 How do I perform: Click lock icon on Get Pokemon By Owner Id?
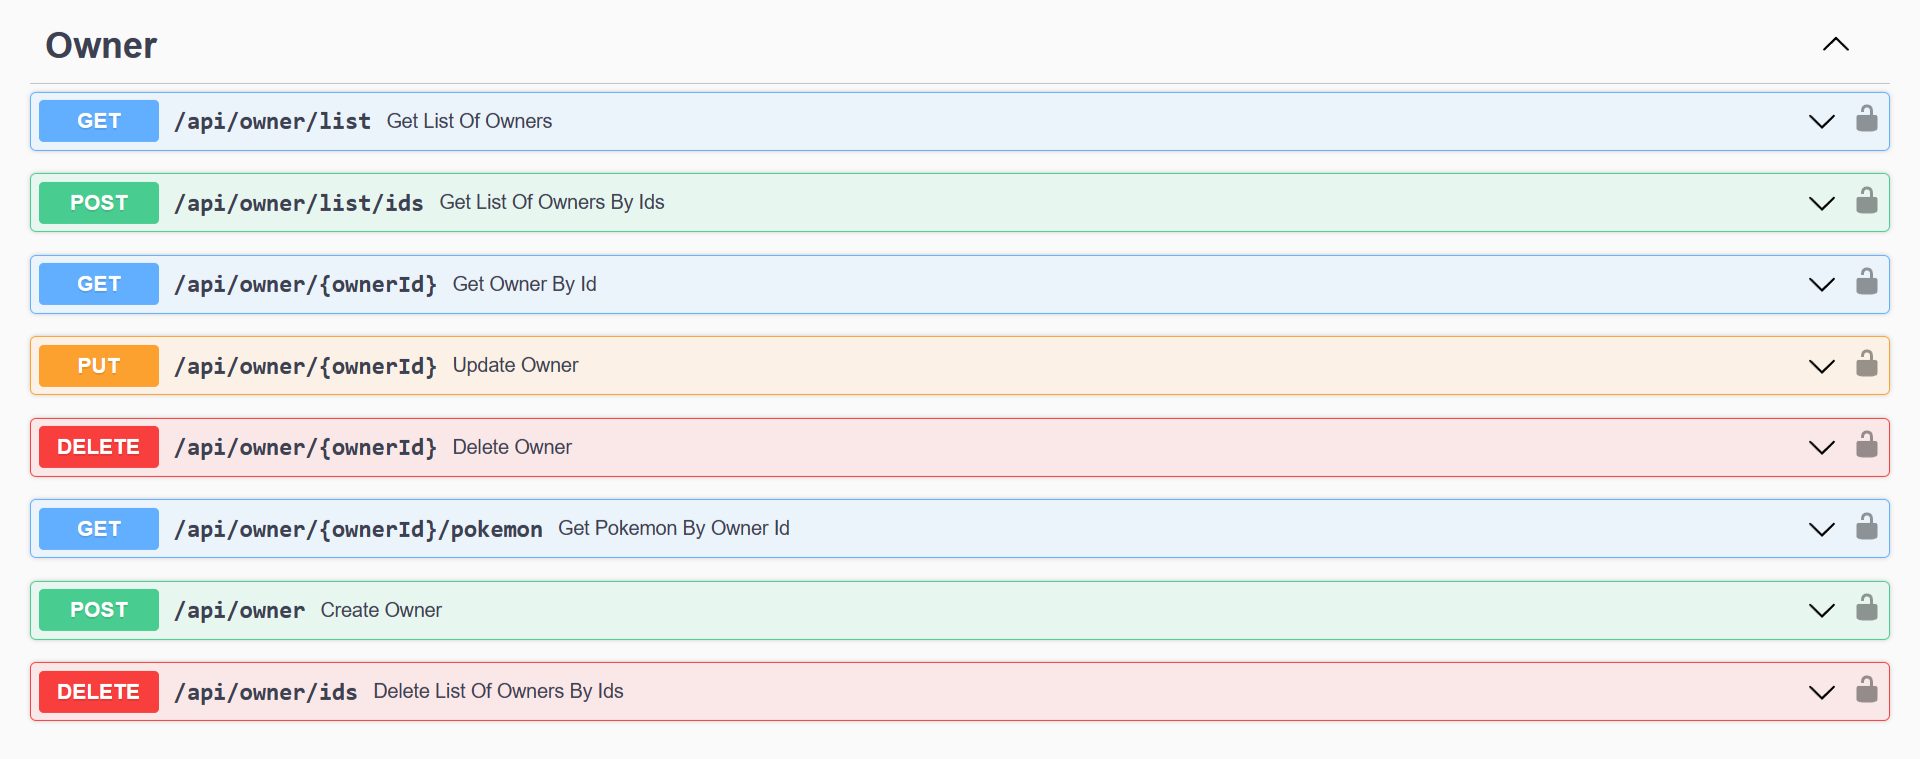click(x=1866, y=528)
